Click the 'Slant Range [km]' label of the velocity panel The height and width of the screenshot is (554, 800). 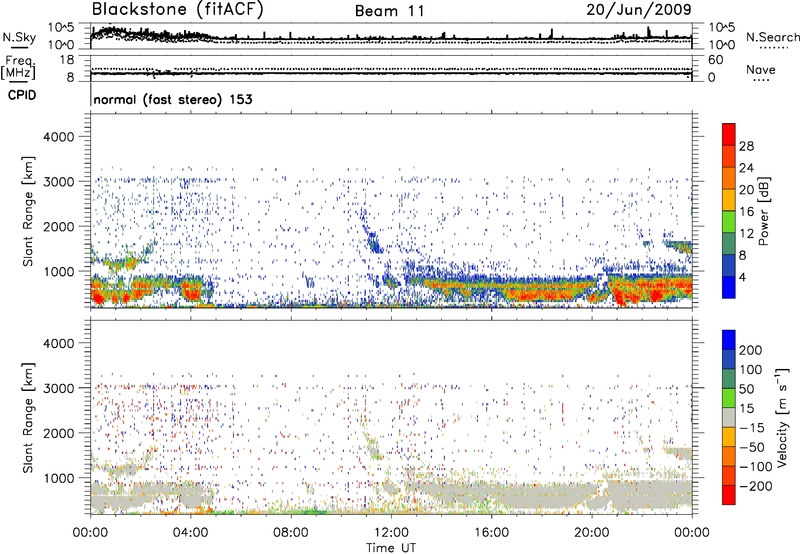point(28,417)
